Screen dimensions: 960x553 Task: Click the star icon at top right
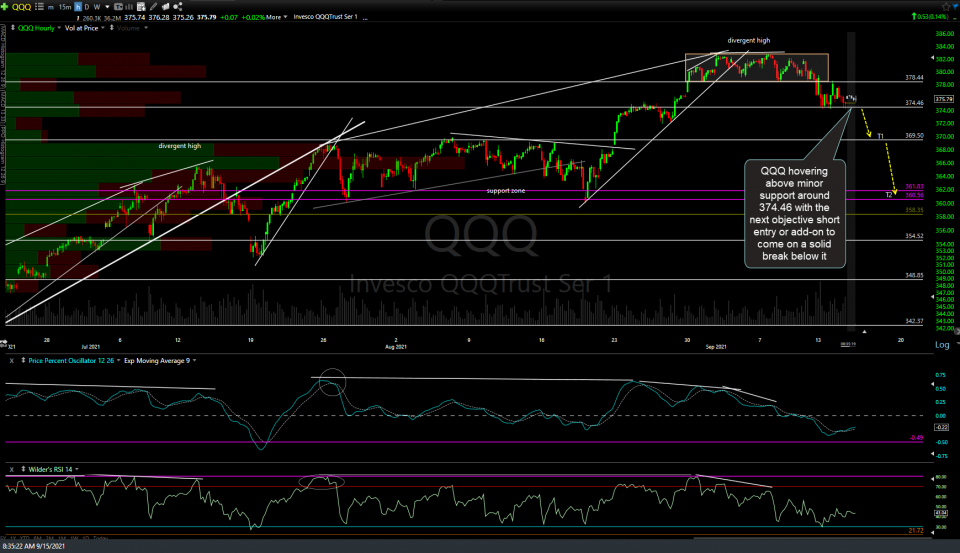point(947,6)
